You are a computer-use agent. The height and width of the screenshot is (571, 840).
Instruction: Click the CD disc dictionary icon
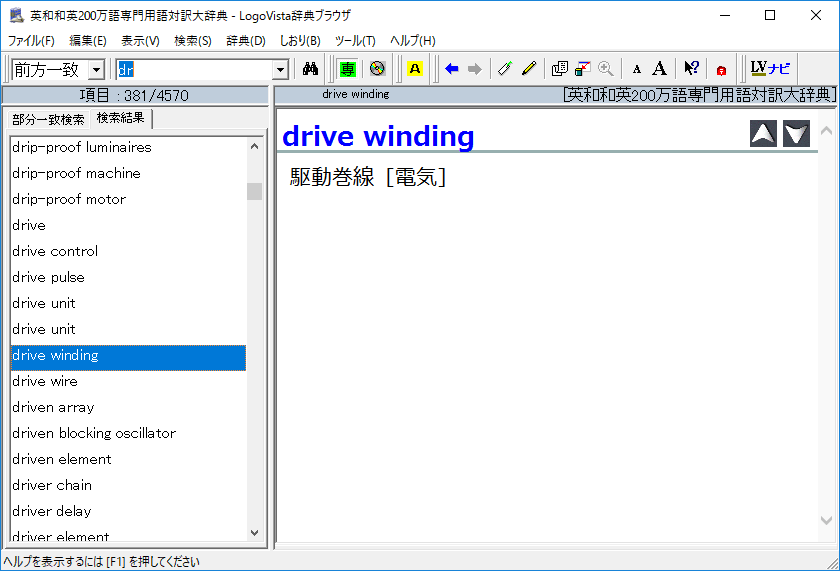click(x=377, y=69)
